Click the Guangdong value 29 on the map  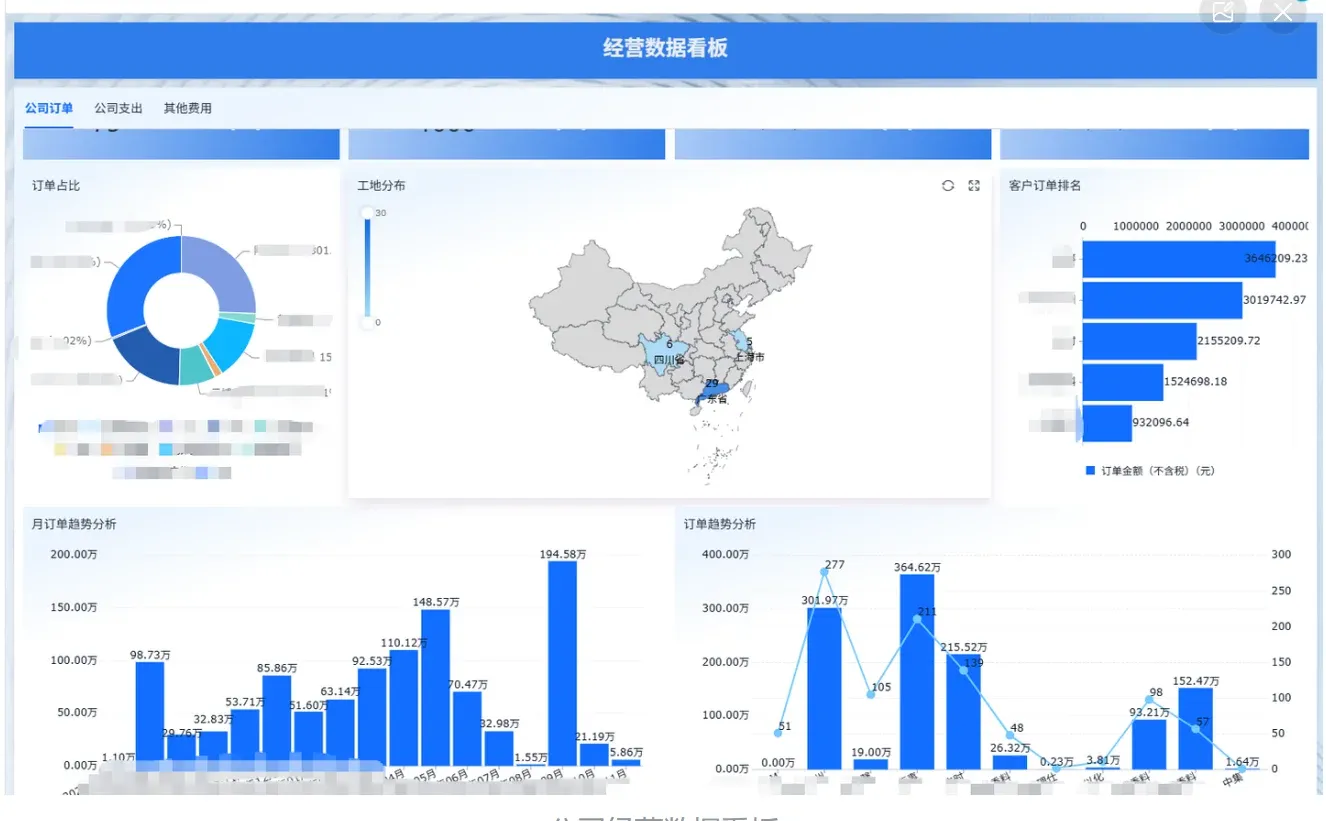(x=712, y=384)
